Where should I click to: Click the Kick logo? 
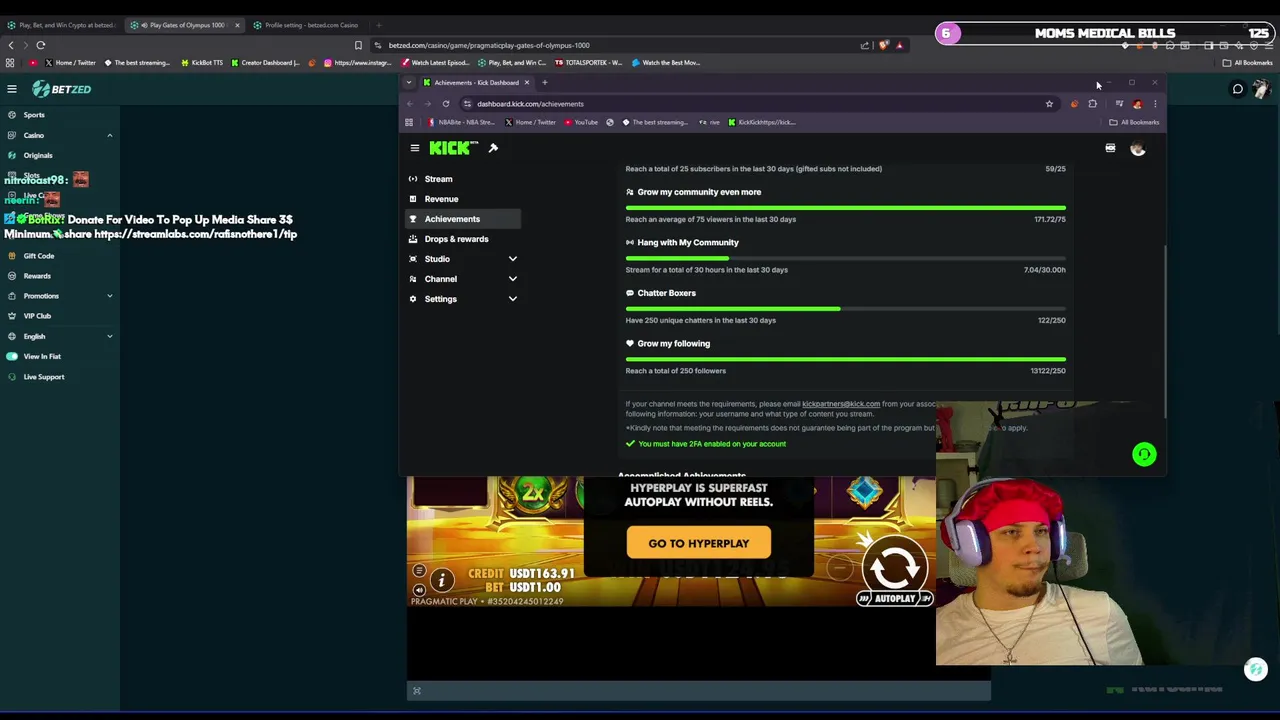[453, 148]
